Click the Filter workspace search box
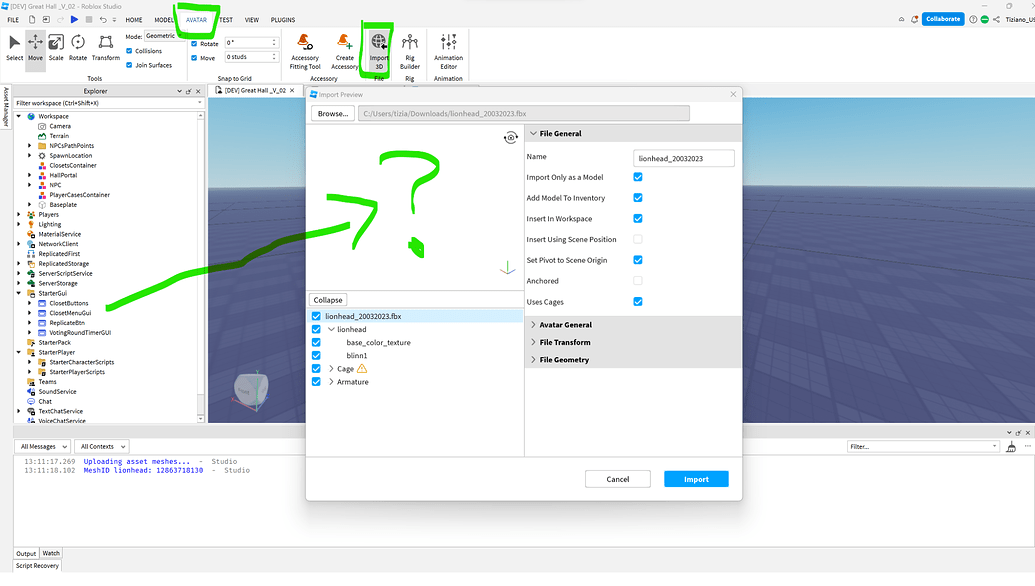Image resolution: width=1035 pixels, height=586 pixels. pos(108,103)
